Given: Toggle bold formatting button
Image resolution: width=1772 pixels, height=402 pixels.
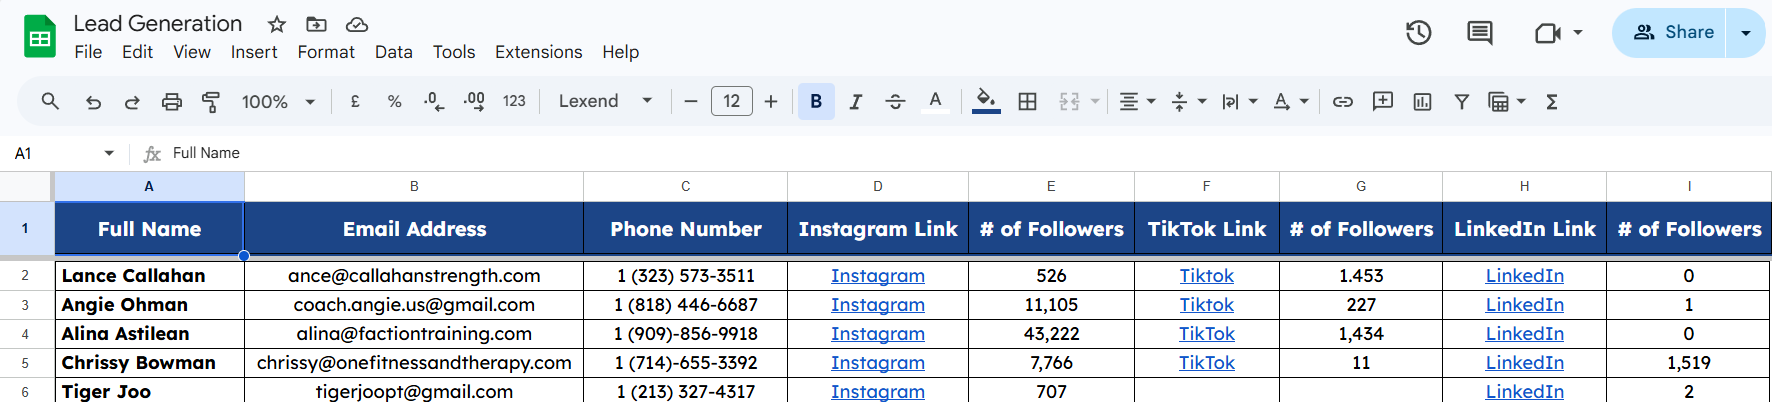Looking at the screenshot, I should 816,101.
